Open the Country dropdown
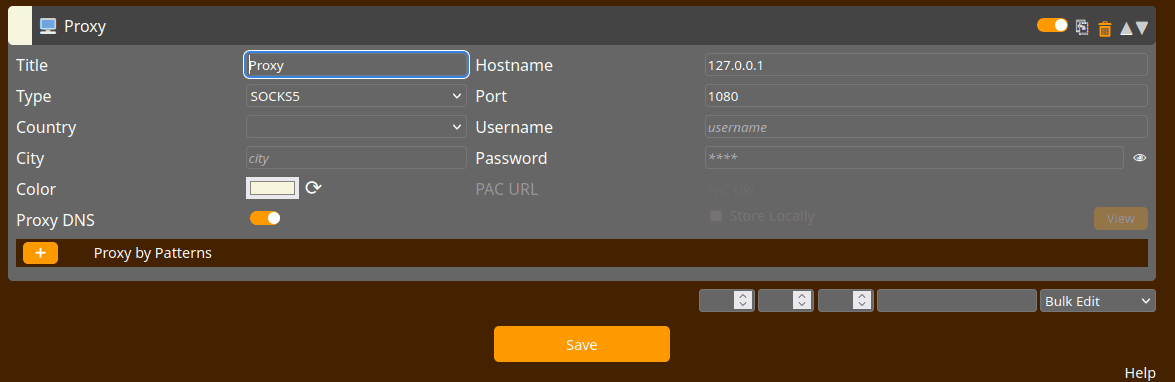 pyautogui.click(x=357, y=127)
